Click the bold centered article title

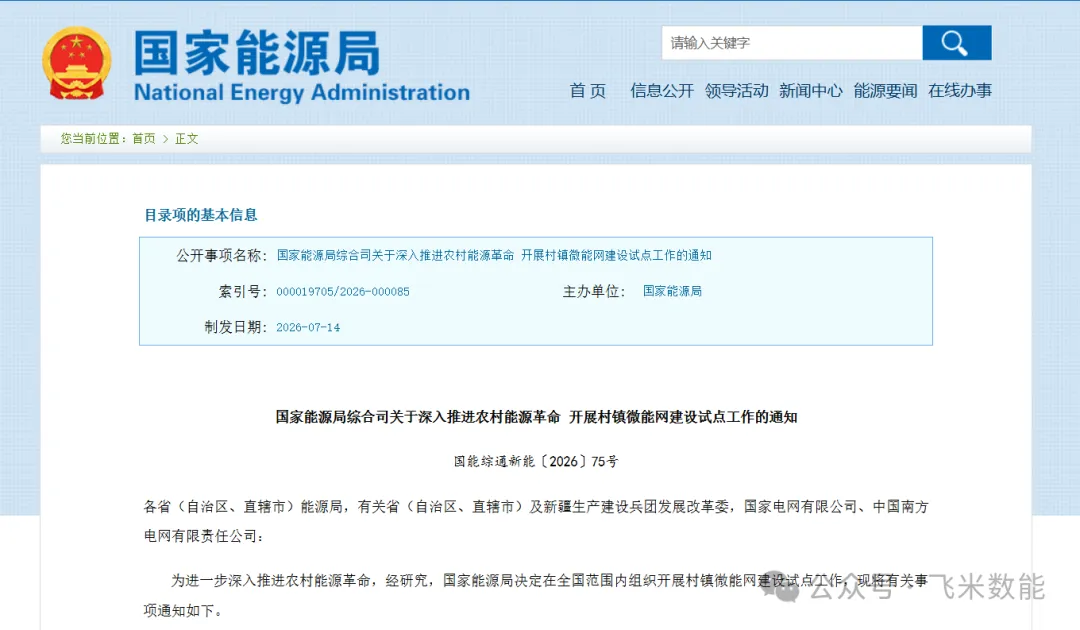click(x=537, y=417)
